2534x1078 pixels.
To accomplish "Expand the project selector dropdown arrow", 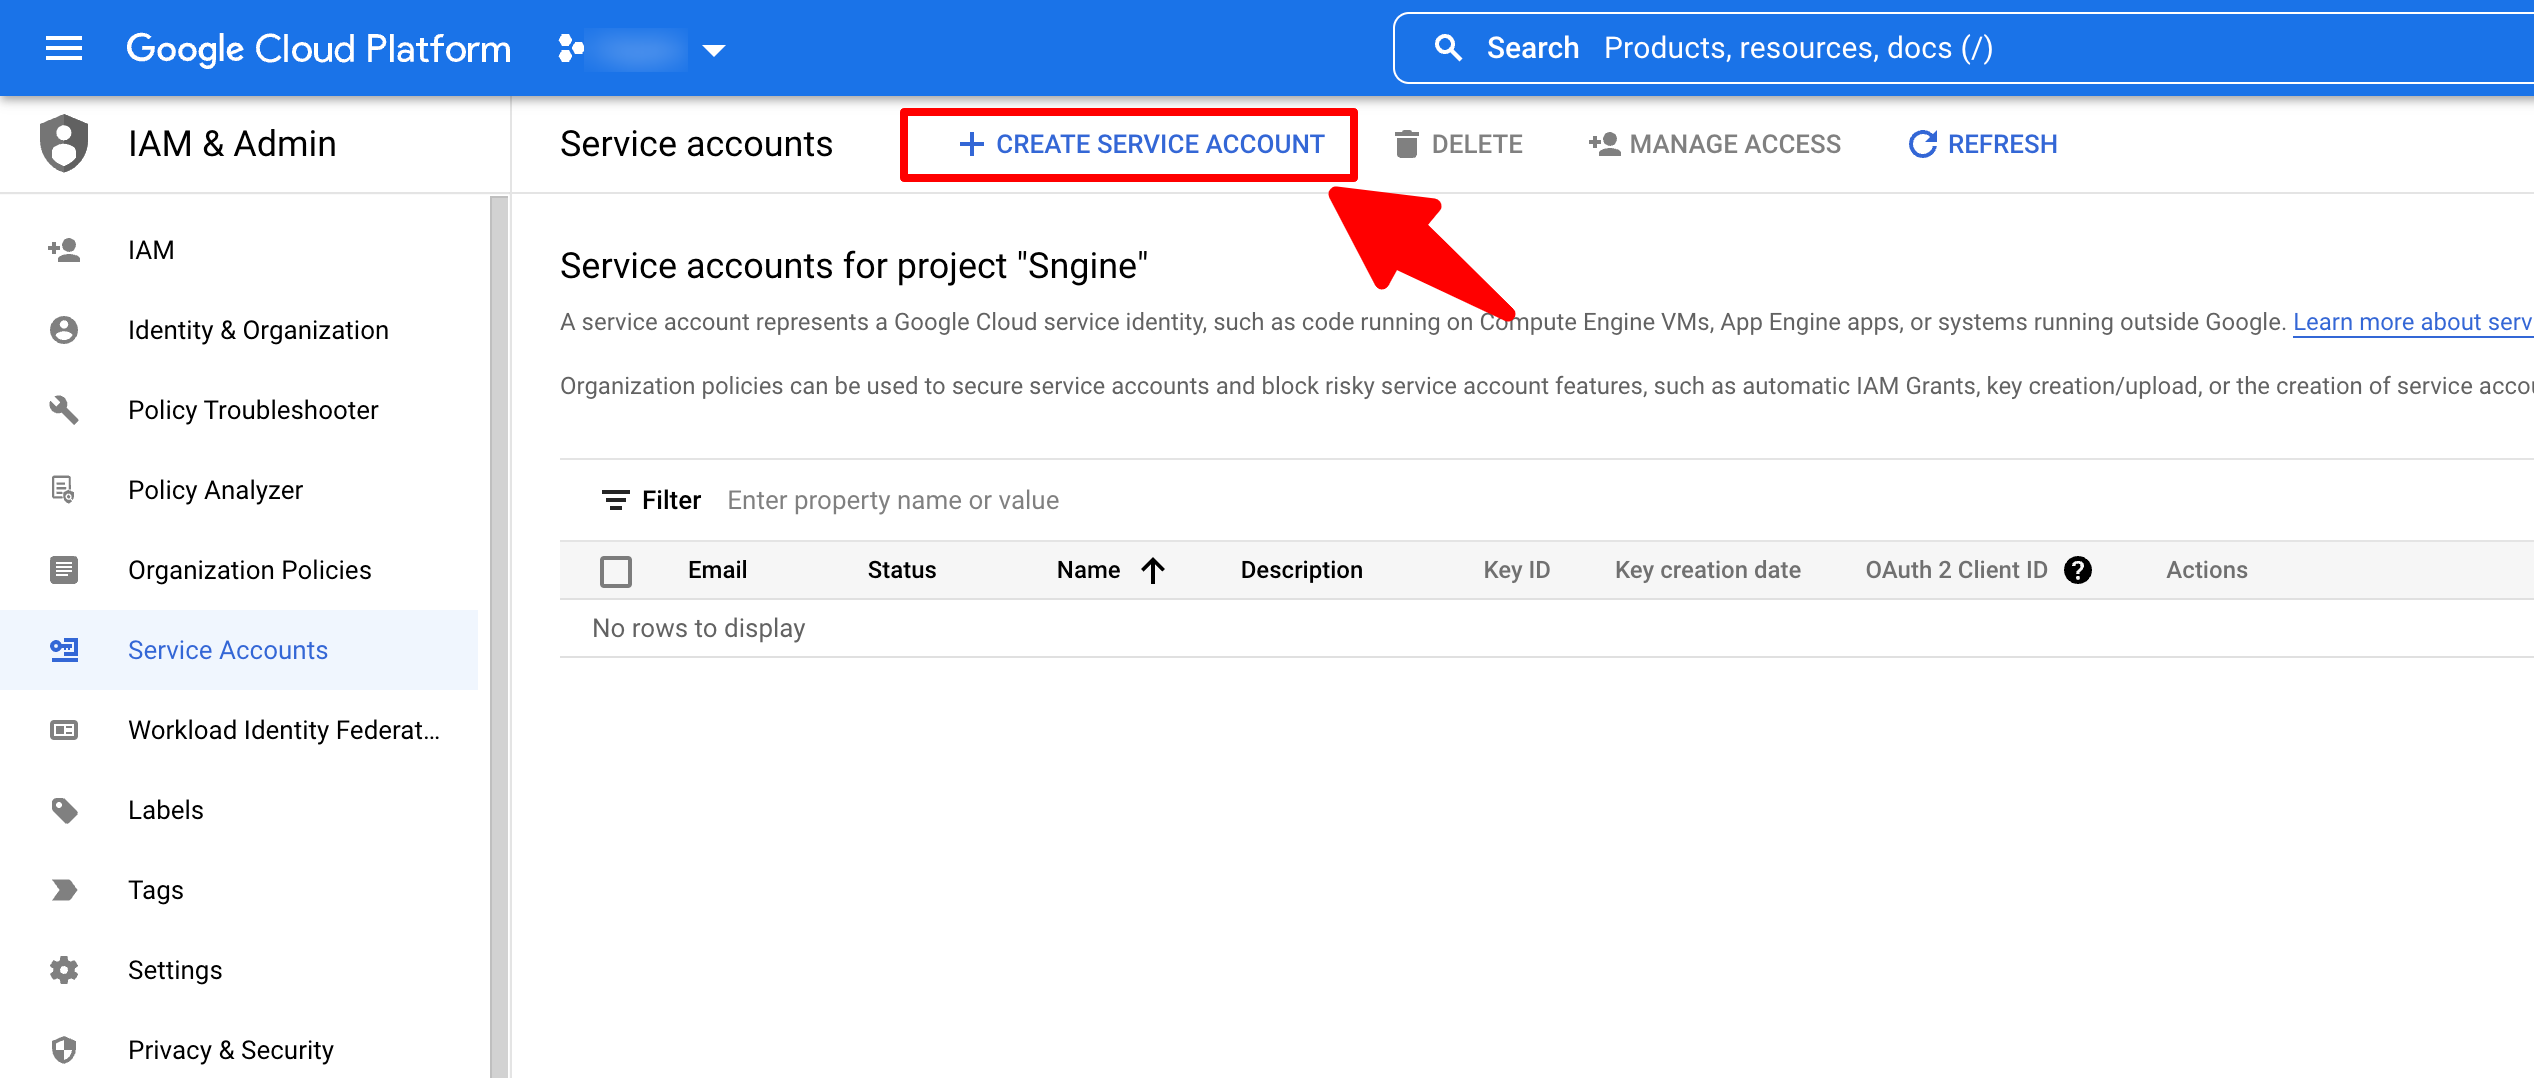I will [x=713, y=50].
